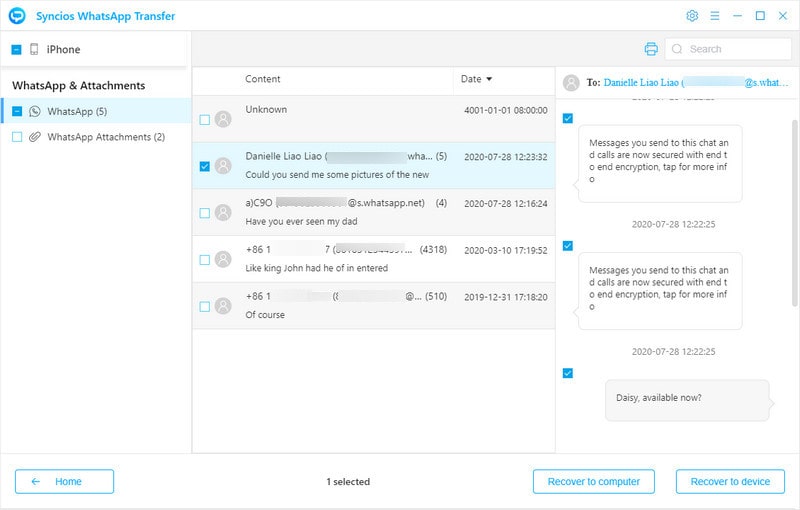Click avatar of a)C9O chat row
Screen dimensions: 800x510
(223, 212)
